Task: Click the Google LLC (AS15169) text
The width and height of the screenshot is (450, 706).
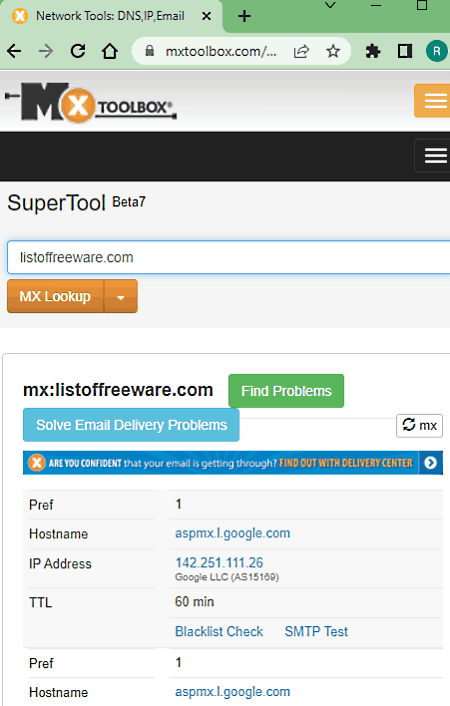Action: click(227, 577)
